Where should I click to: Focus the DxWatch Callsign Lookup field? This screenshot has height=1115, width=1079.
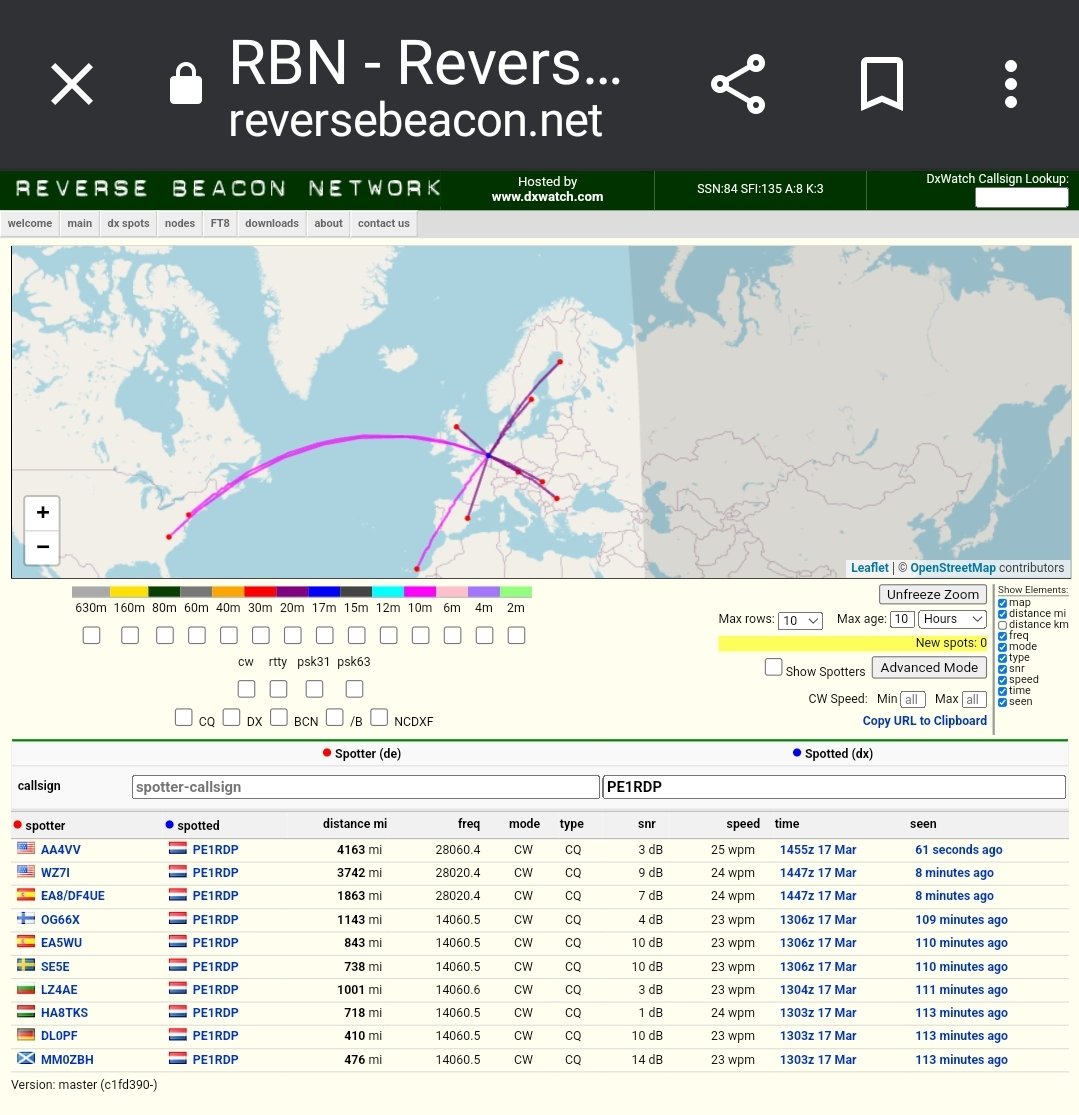tap(1021, 198)
